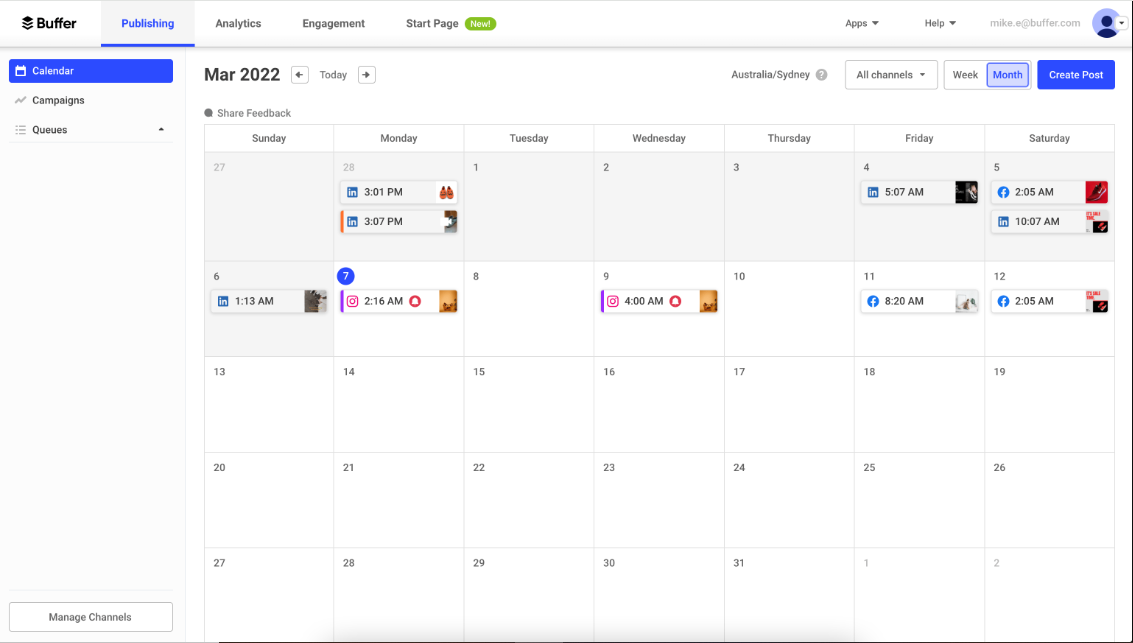Open the Publishing tab
The height and width of the screenshot is (643, 1133).
tap(147, 23)
